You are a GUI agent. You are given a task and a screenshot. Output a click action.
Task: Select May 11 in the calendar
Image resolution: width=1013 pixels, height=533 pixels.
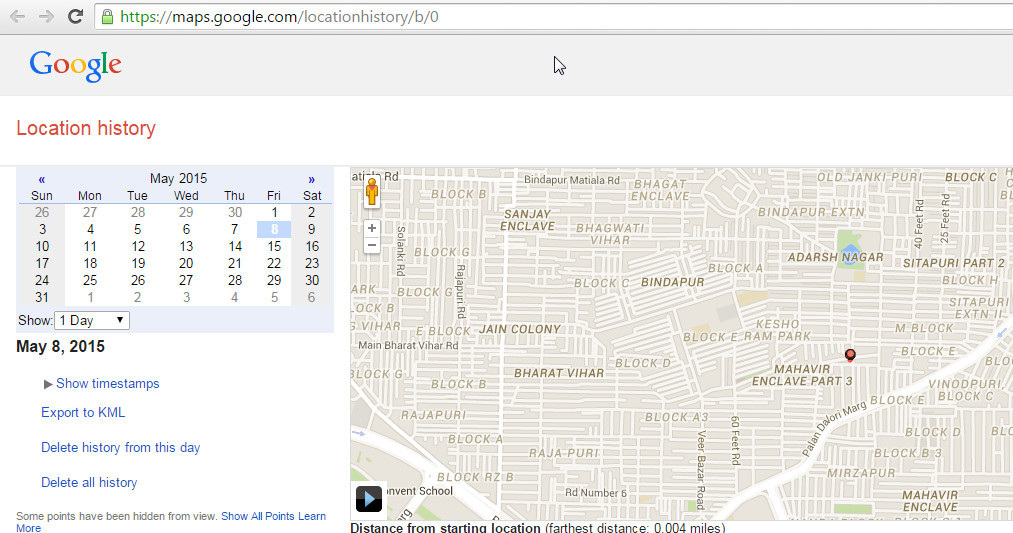click(90, 246)
